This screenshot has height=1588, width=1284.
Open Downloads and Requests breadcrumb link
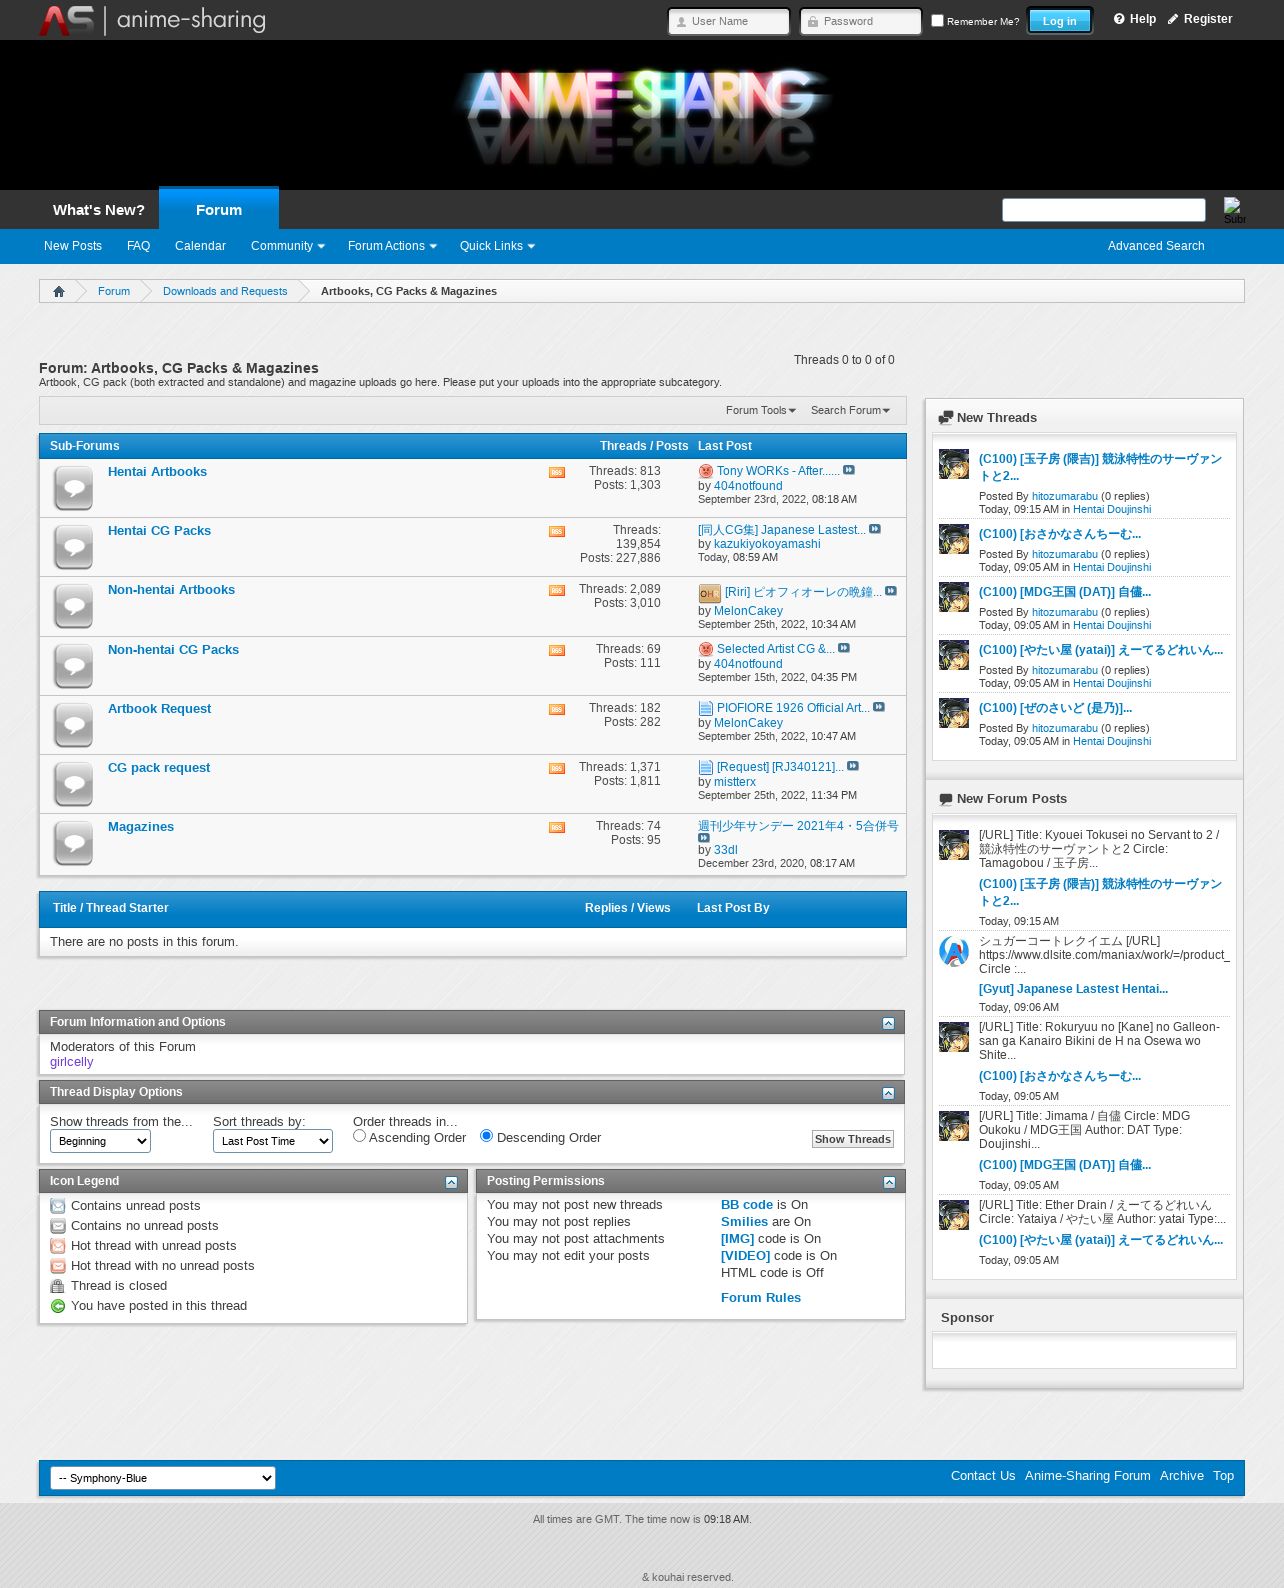coord(225,291)
